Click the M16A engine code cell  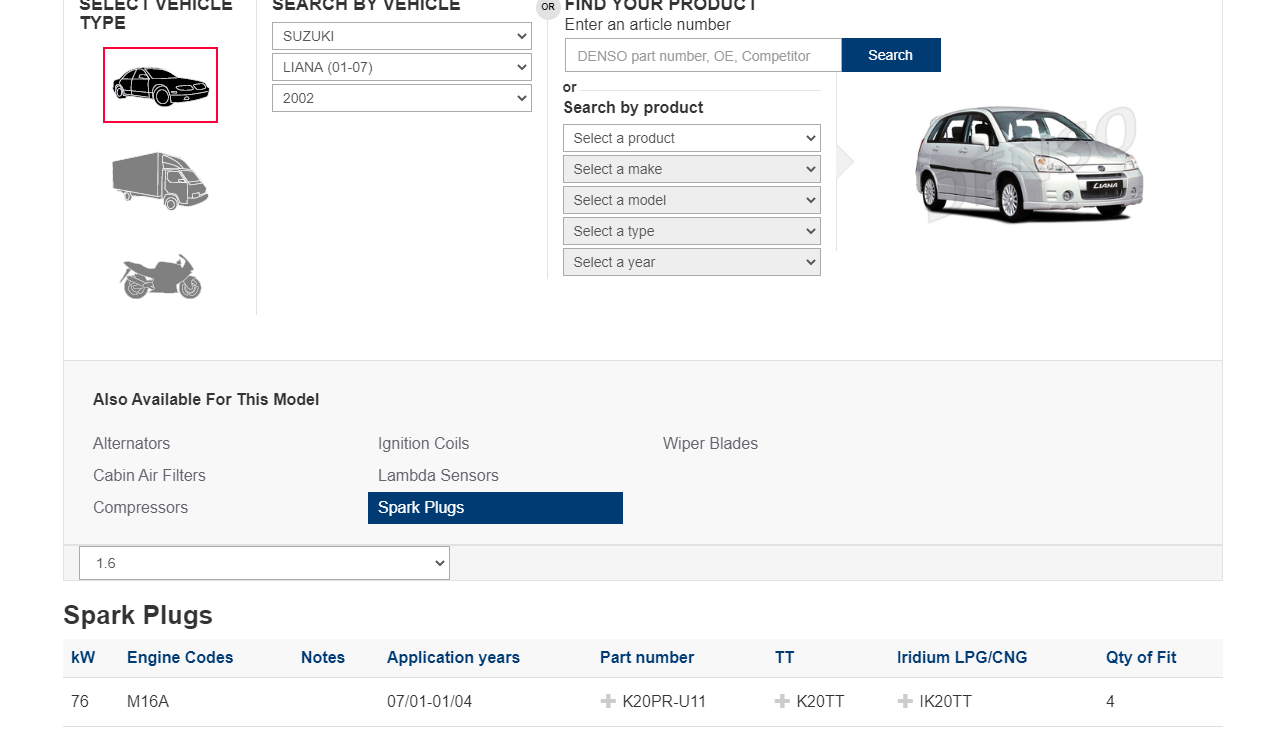[148, 702]
